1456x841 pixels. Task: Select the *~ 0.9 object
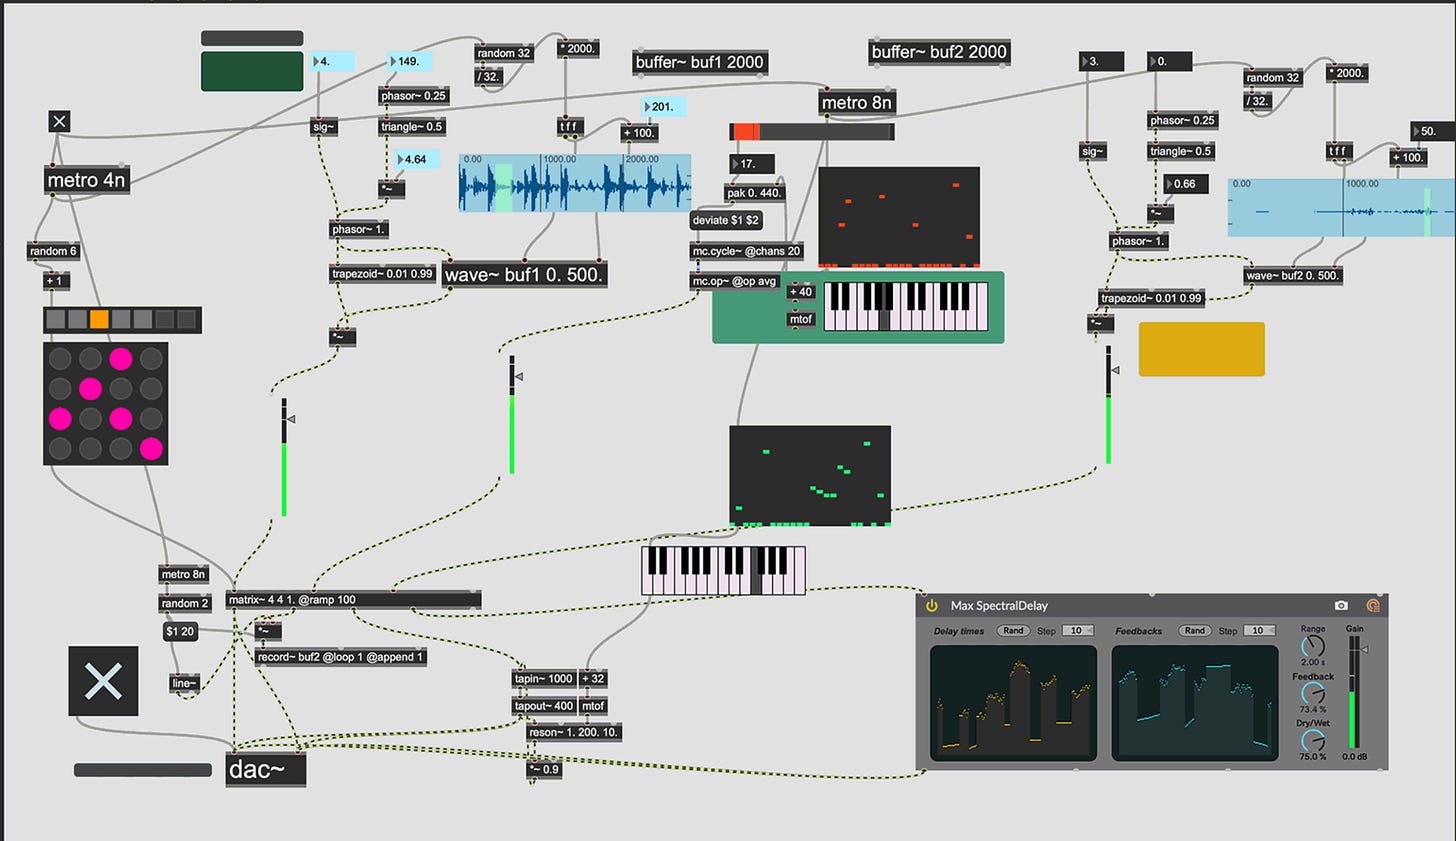544,769
